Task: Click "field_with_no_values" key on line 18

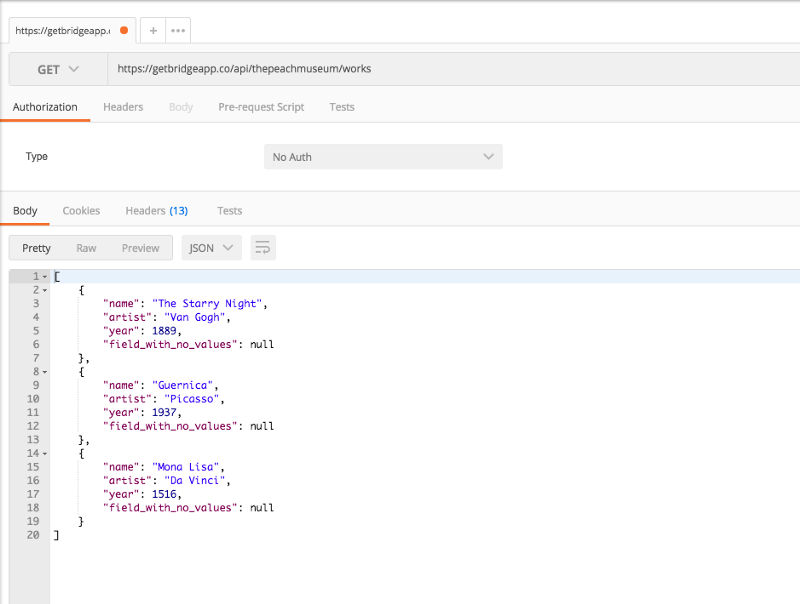Action: tap(170, 508)
